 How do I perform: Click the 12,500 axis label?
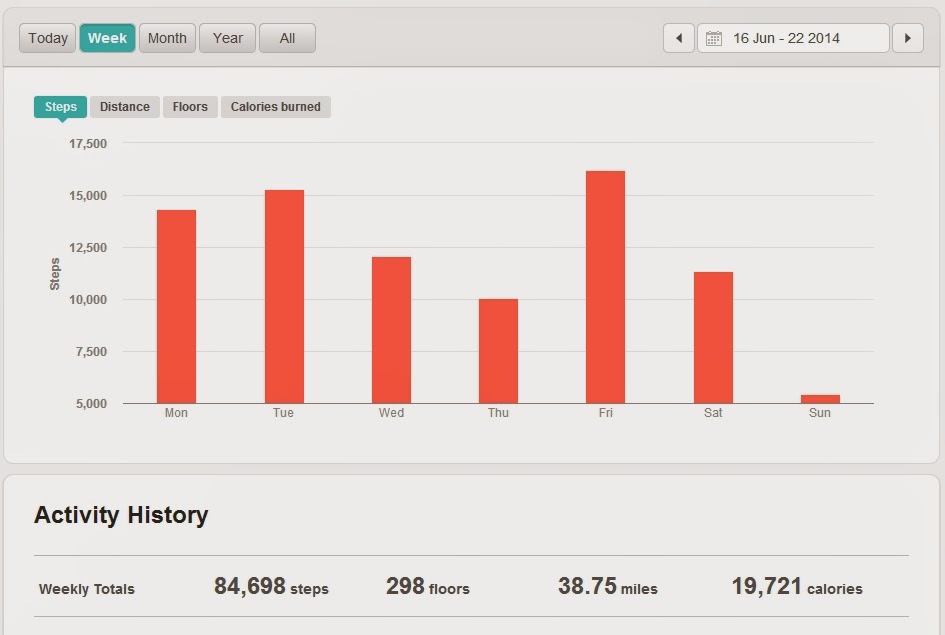[88, 248]
